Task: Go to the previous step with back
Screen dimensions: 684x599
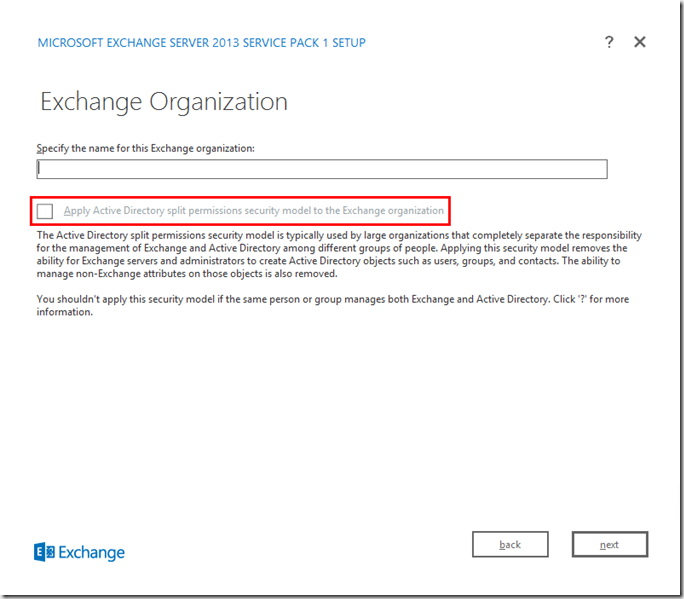Action: click(x=510, y=544)
